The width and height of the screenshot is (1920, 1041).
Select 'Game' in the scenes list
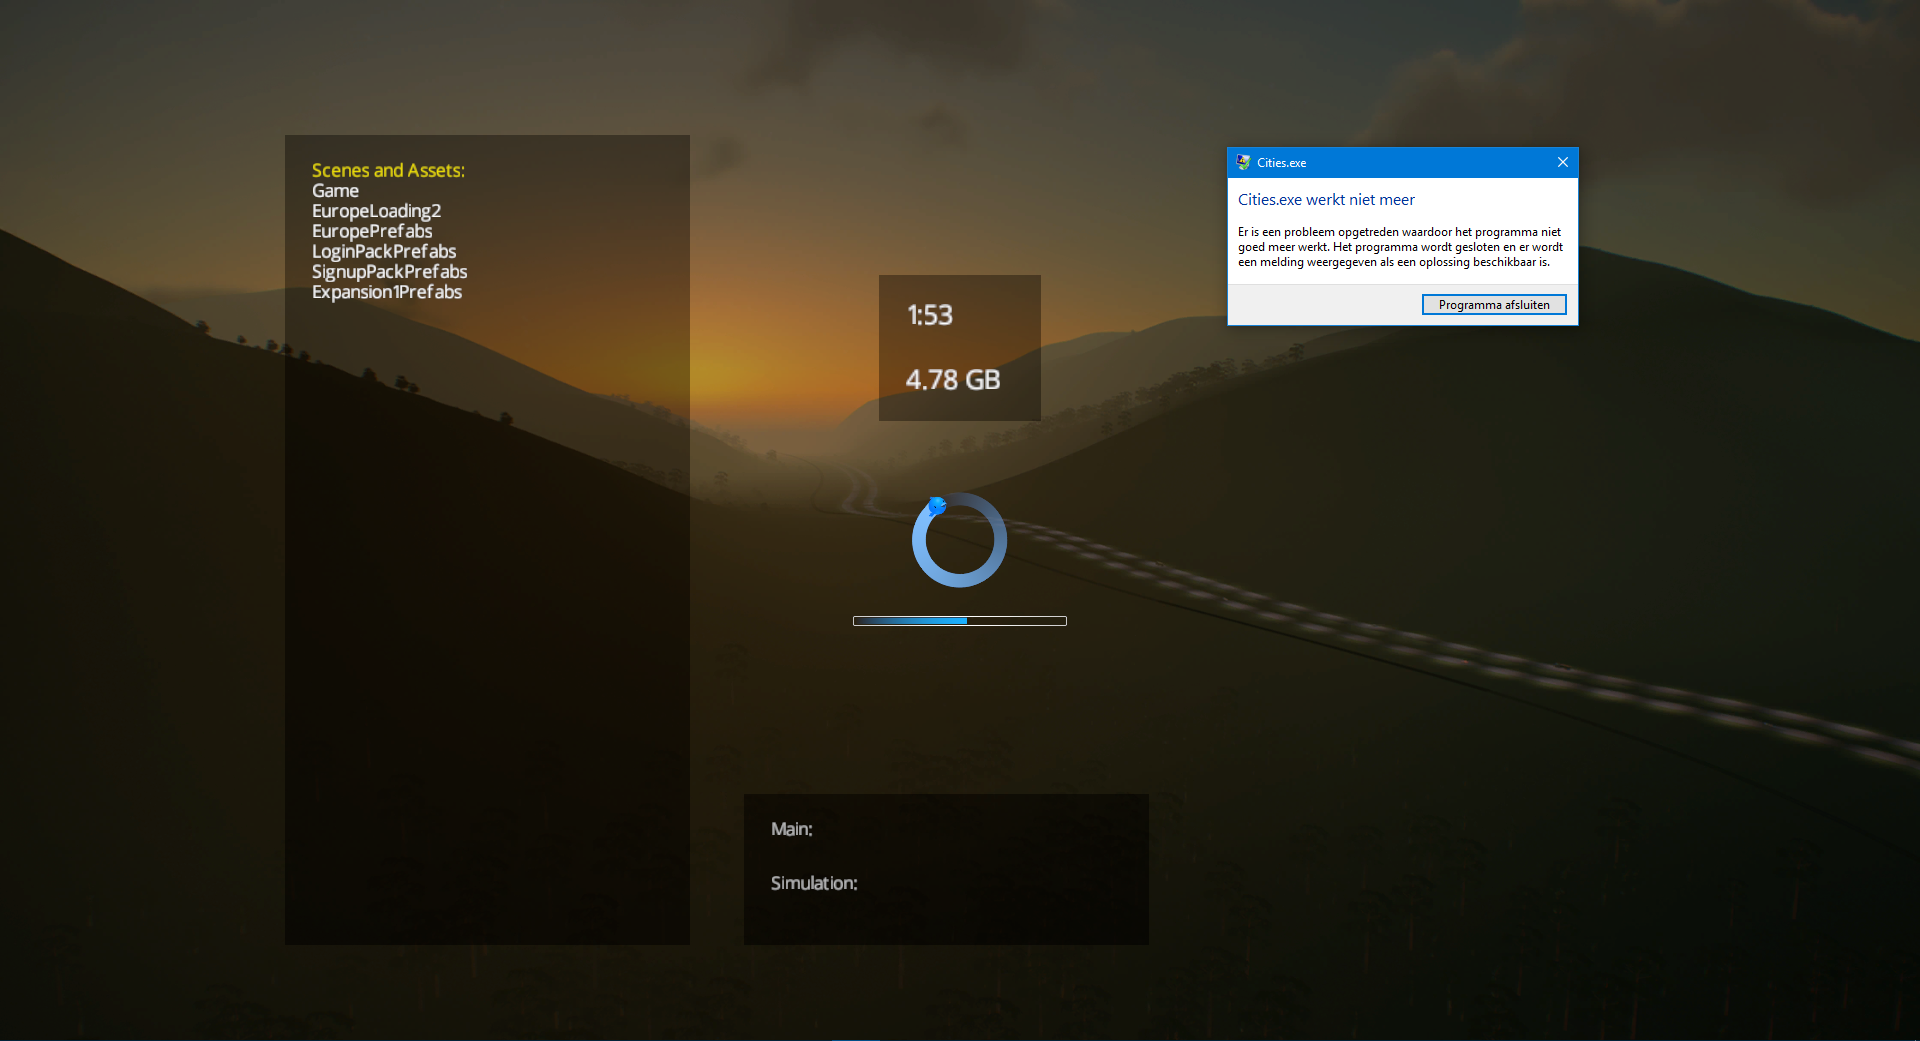[335, 191]
